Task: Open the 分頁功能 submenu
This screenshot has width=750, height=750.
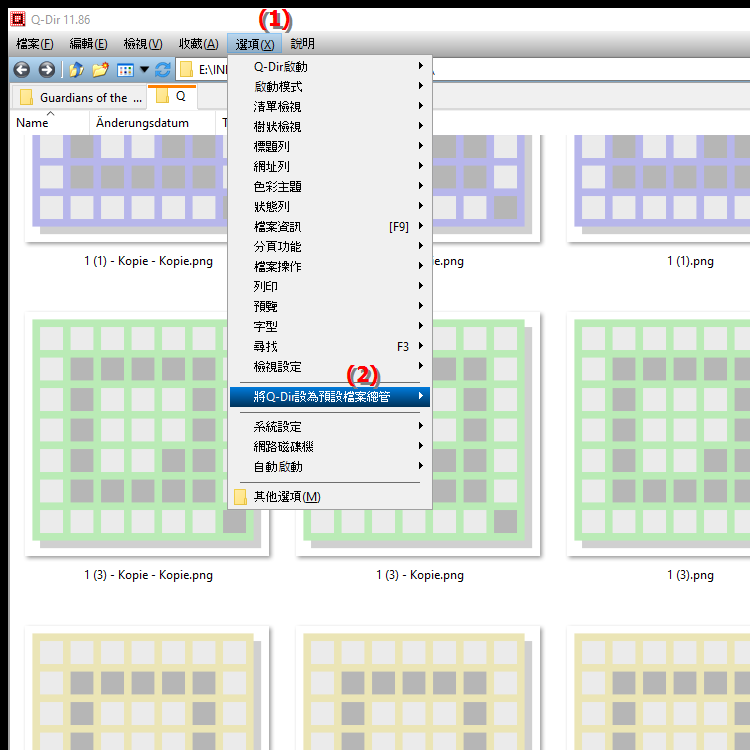Action: [330, 247]
